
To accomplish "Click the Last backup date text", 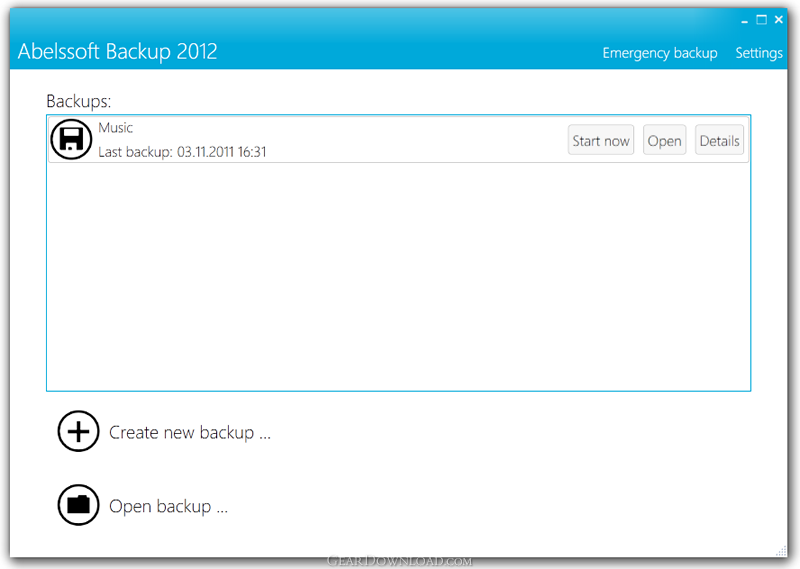I will click(x=182, y=152).
